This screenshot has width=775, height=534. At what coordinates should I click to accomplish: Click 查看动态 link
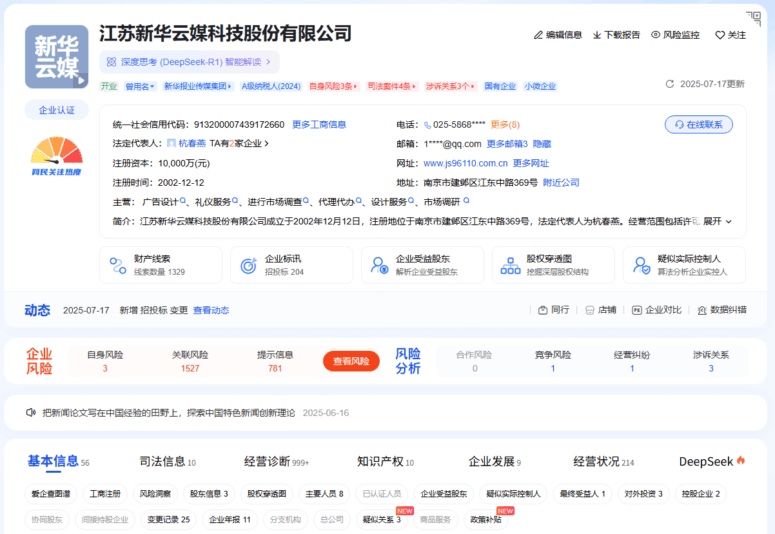point(211,310)
